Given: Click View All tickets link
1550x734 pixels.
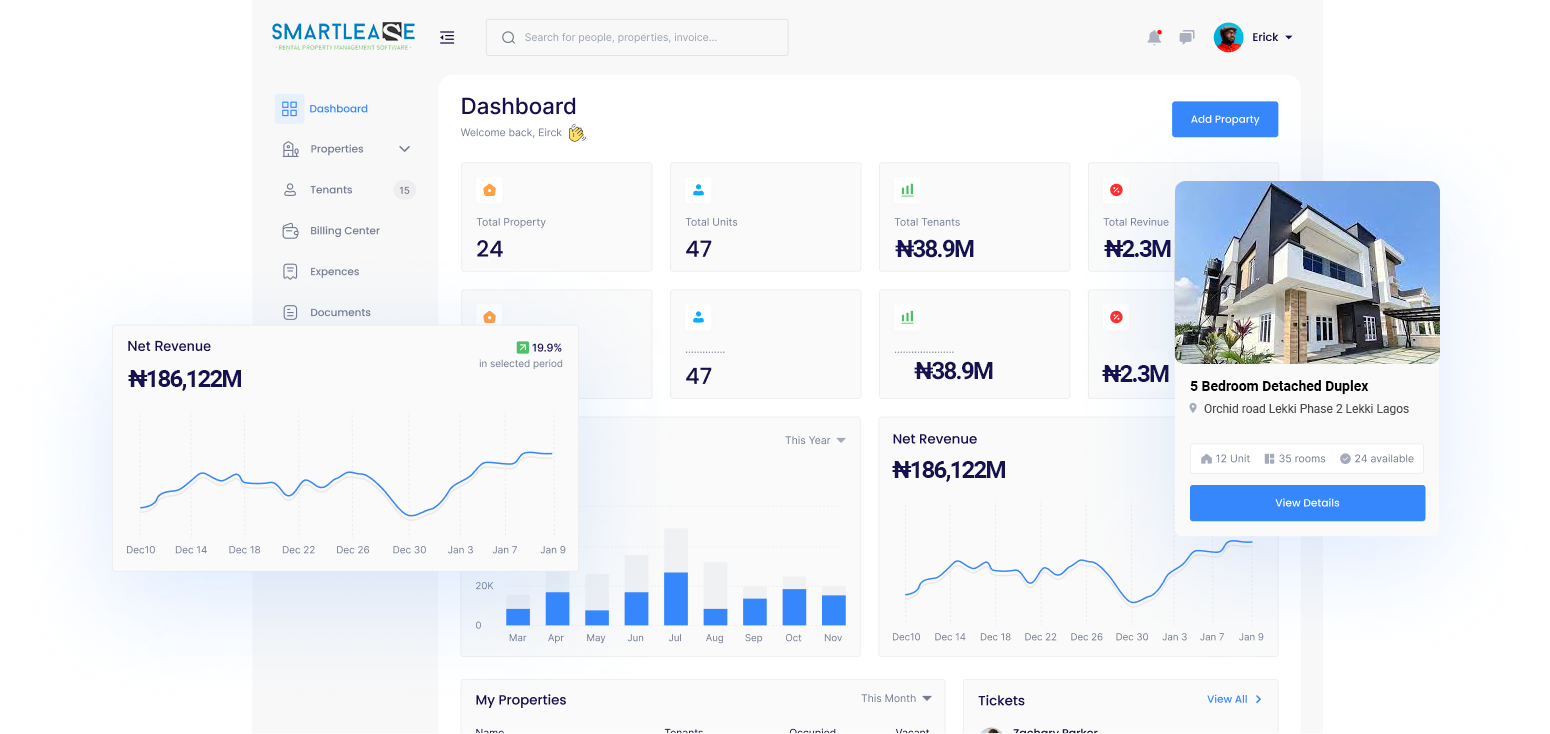Looking at the screenshot, I should [x=1234, y=699].
